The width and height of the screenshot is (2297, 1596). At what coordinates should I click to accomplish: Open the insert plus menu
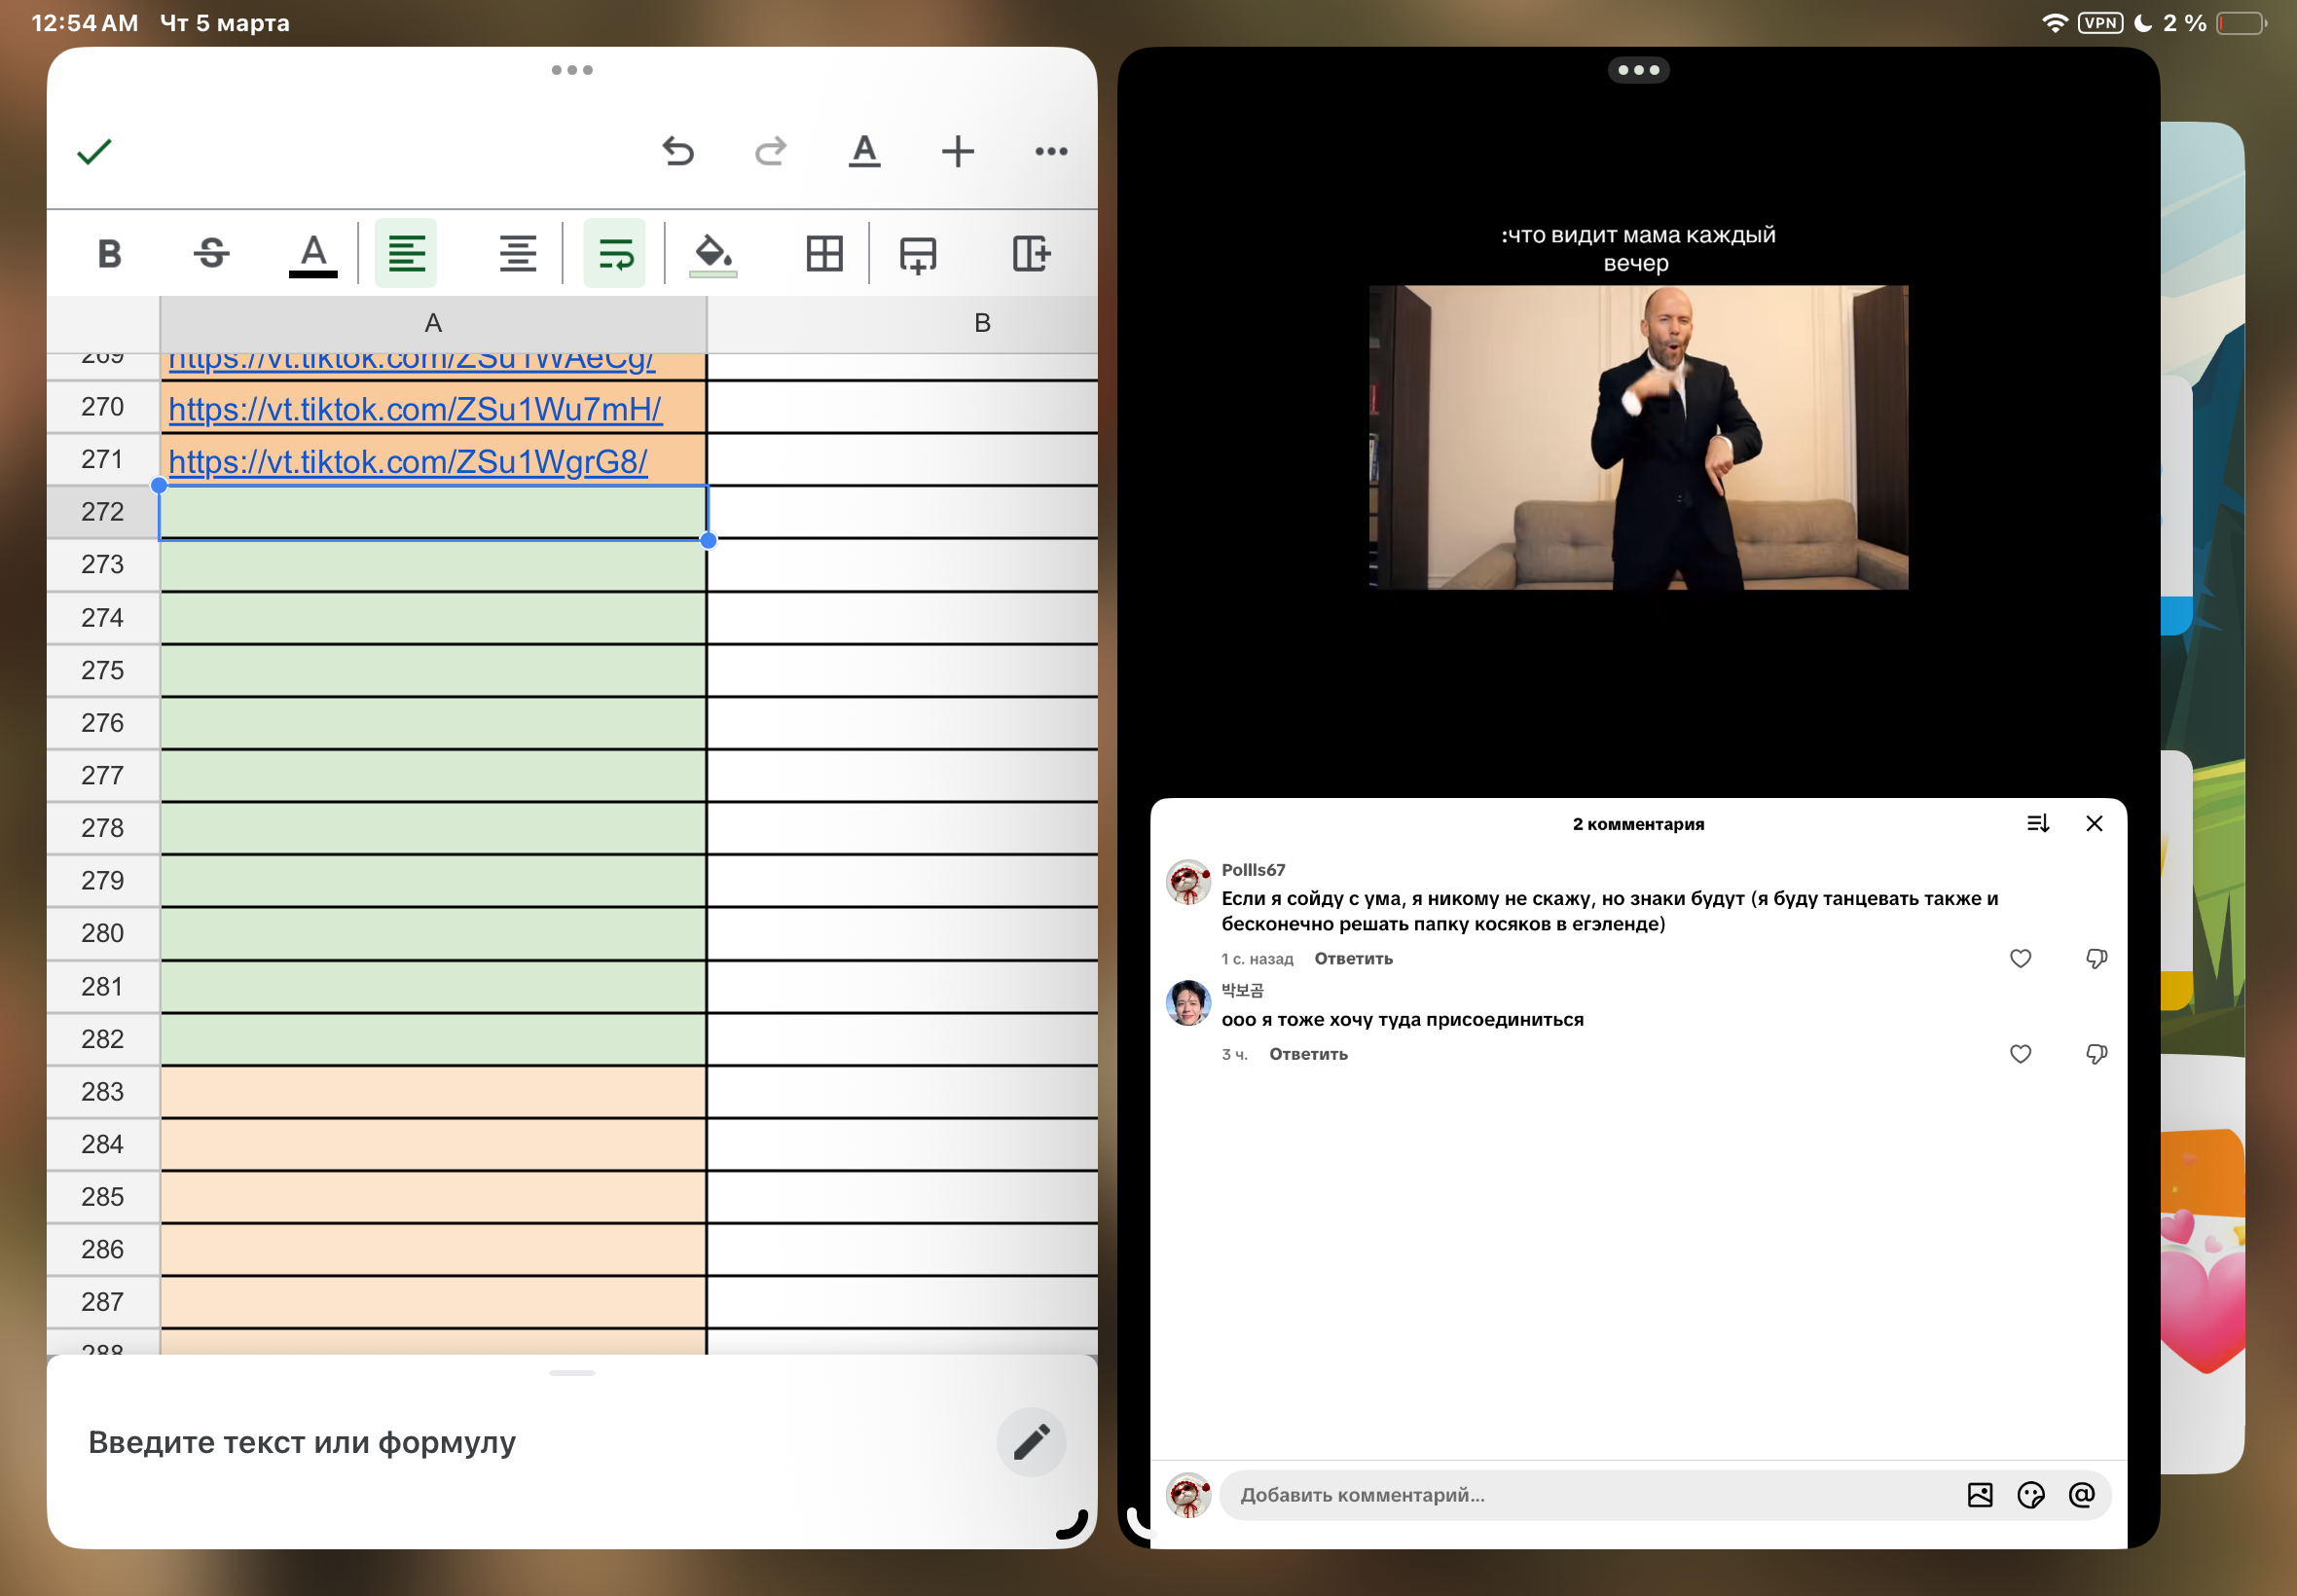pyautogui.click(x=957, y=151)
